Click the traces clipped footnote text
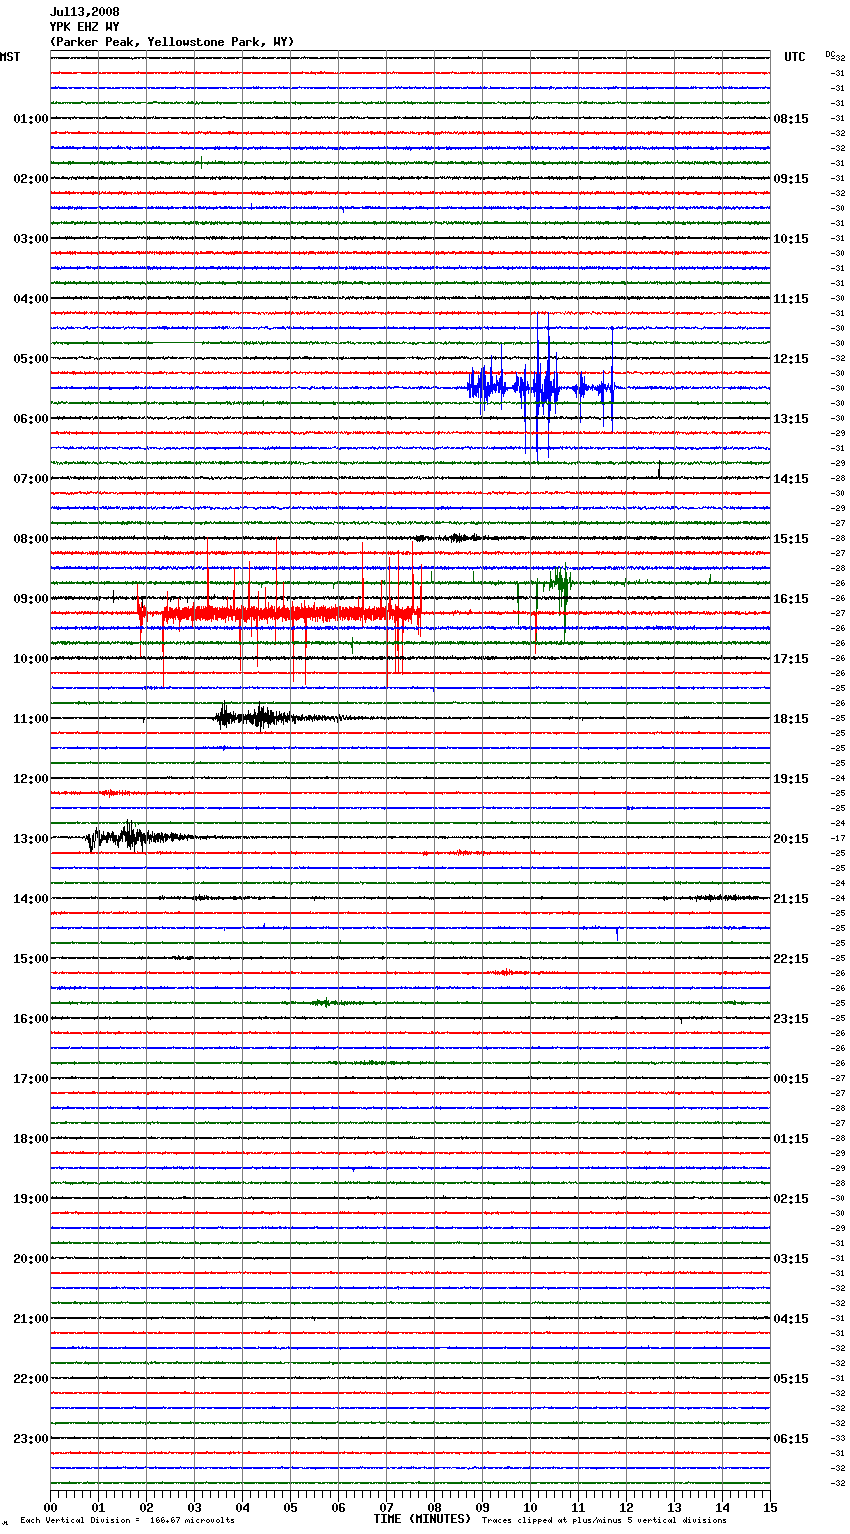Image resolution: width=850 pixels, height=1534 pixels. point(604,1521)
